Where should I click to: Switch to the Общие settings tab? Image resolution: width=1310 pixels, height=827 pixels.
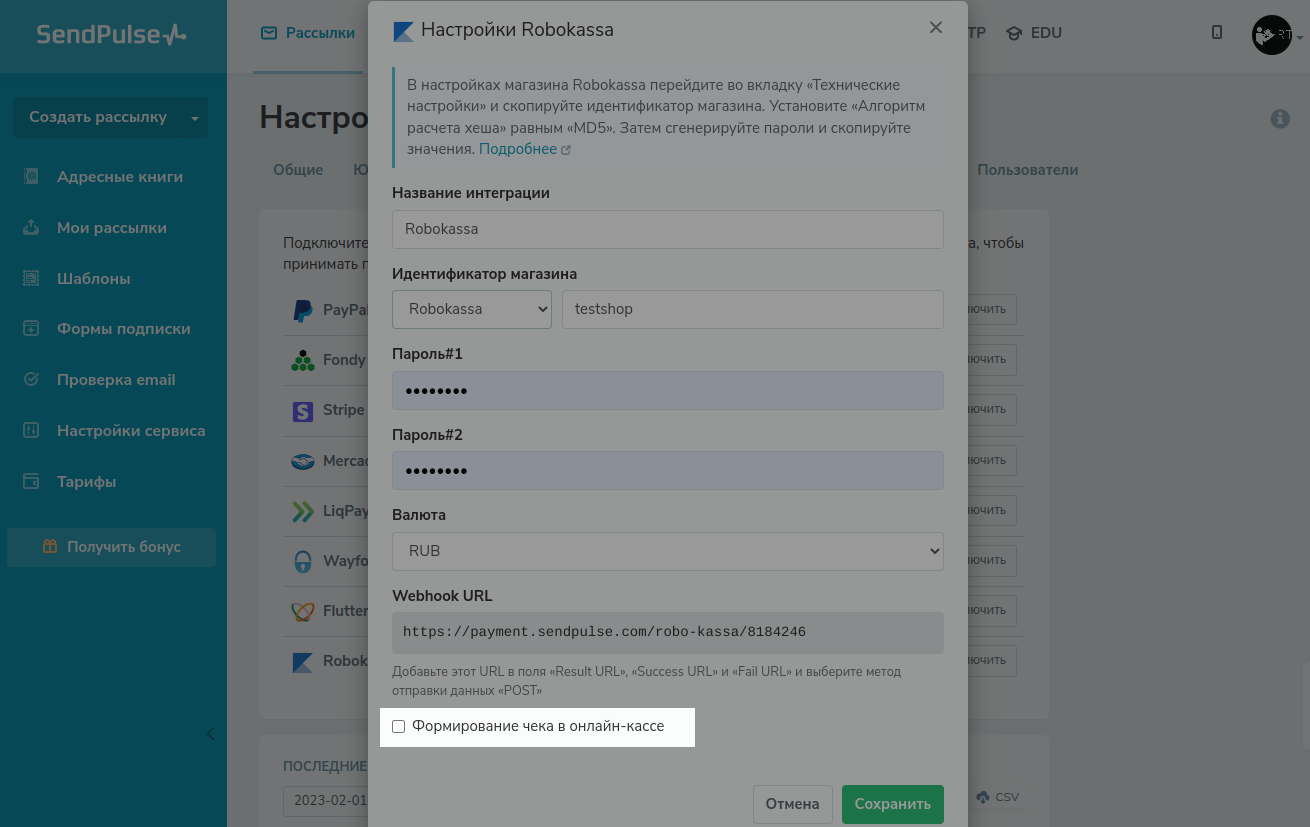pos(298,170)
